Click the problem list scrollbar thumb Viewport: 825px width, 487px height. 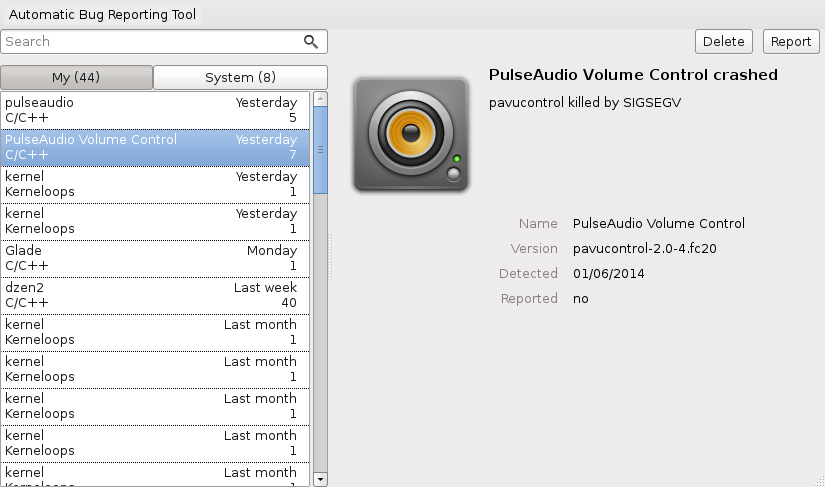click(x=320, y=150)
